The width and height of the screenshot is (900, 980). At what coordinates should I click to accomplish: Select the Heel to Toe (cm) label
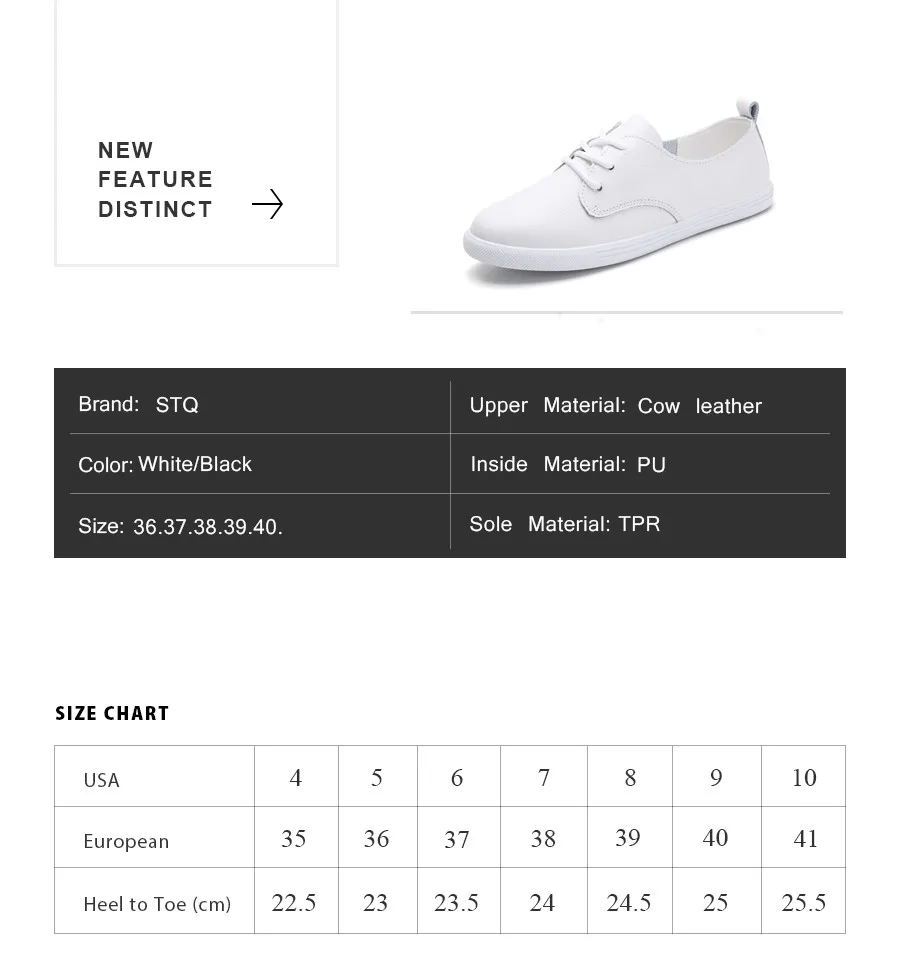(158, 904)
